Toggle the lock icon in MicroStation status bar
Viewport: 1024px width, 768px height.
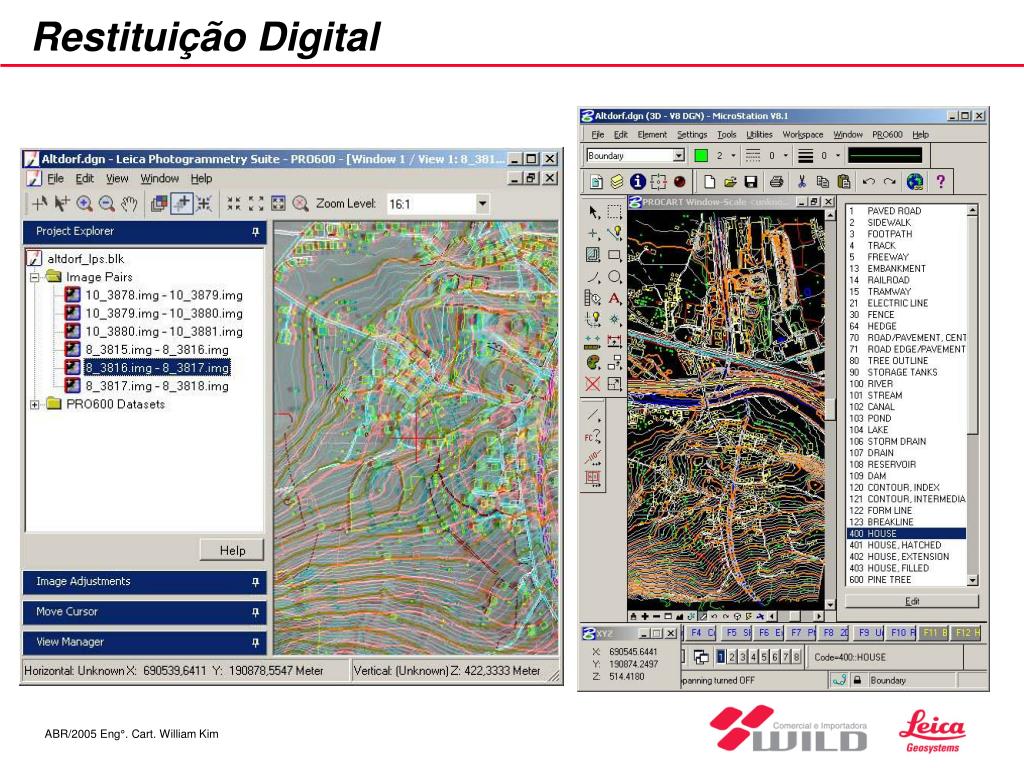click(857, 680)
